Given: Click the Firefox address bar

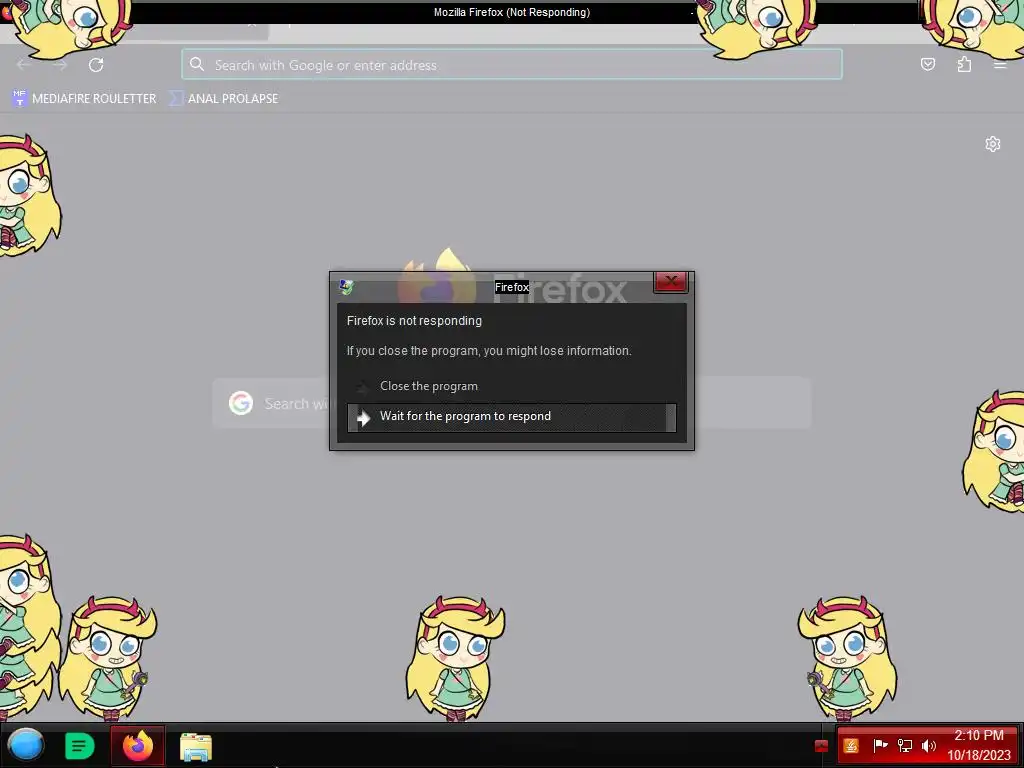Looking at the screenshot, I should (512, 65).
